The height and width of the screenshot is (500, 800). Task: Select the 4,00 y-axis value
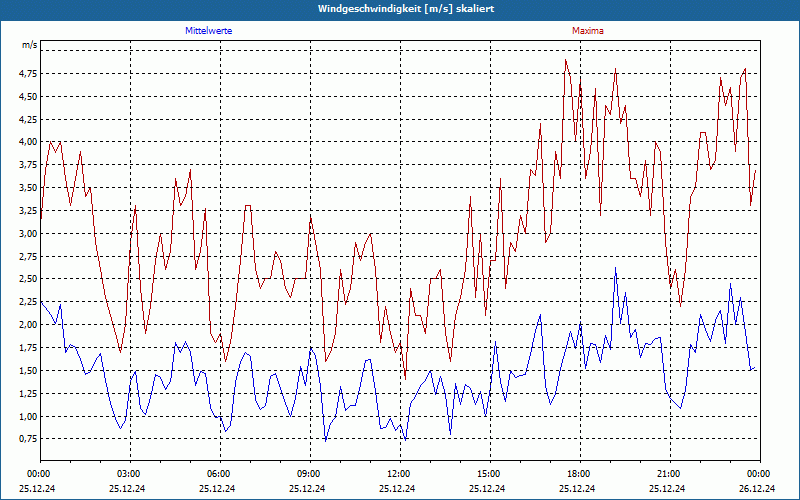pos(29,142)
